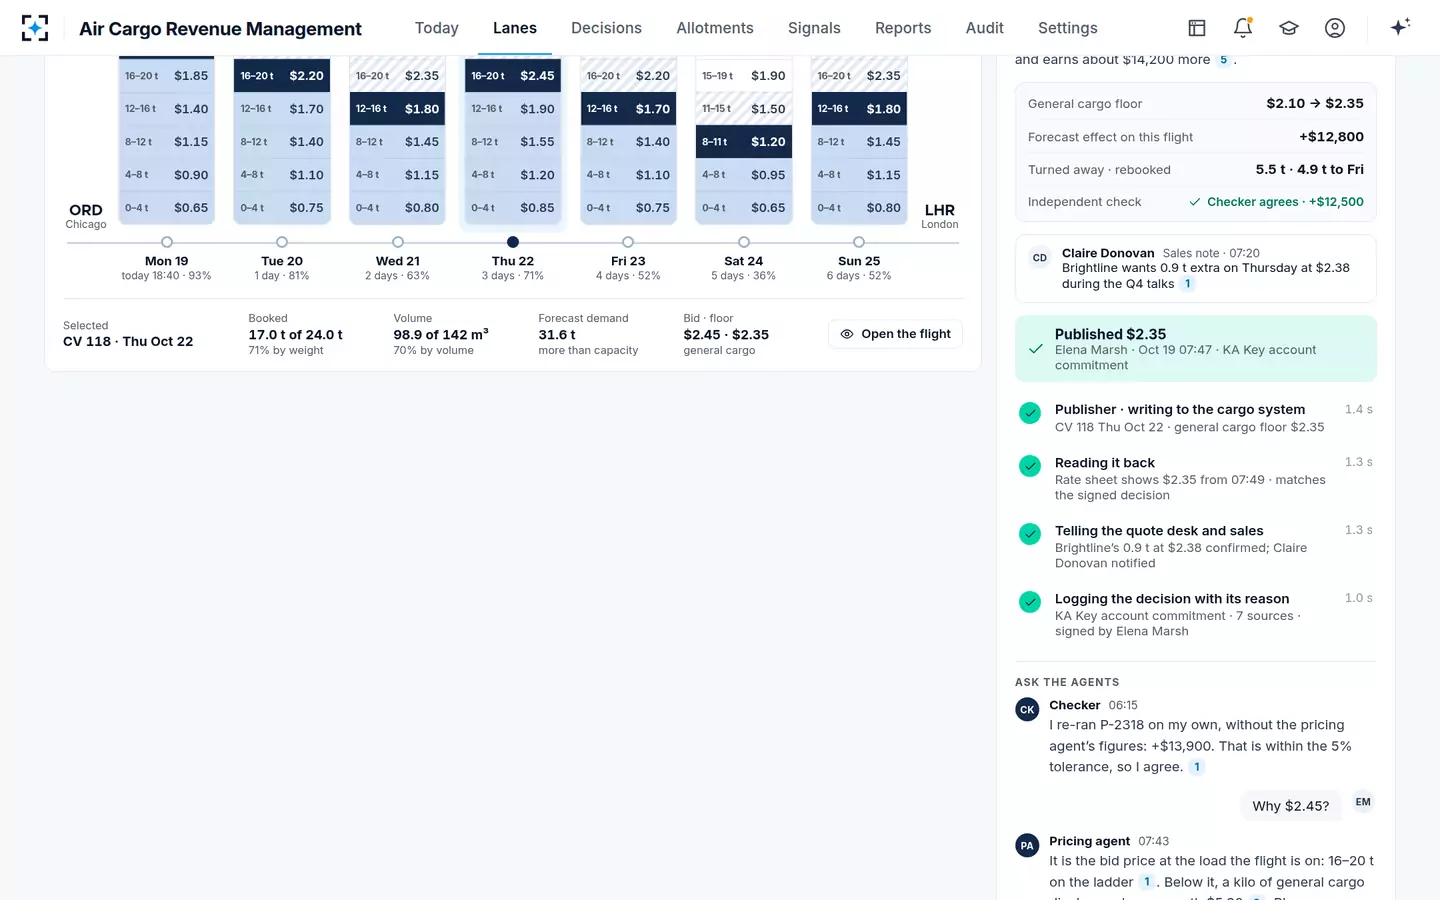The width and height of the screenshot is (1440, 900).
Task: Open the sparkle AI assistant icon
Action: click(1400, 27)
